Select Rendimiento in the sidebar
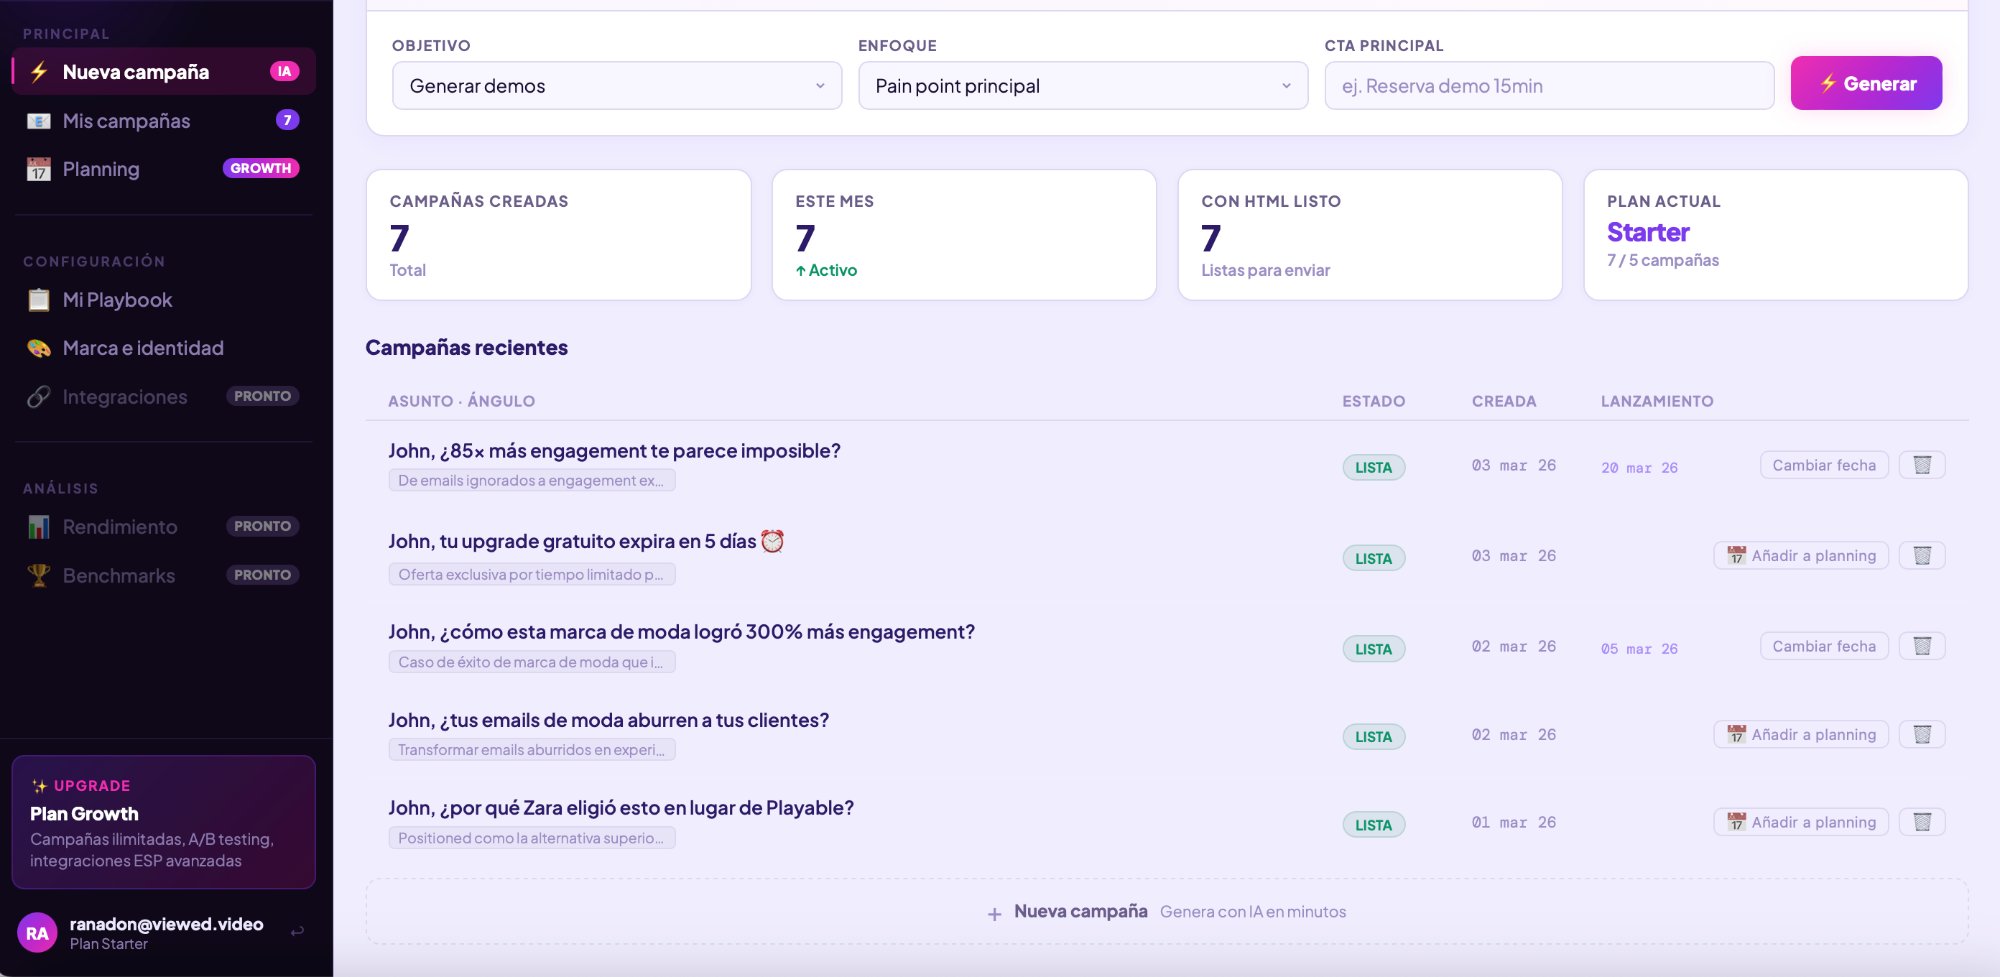The height and width of the screenshot is (977, 2000). [x=164, y=527]
